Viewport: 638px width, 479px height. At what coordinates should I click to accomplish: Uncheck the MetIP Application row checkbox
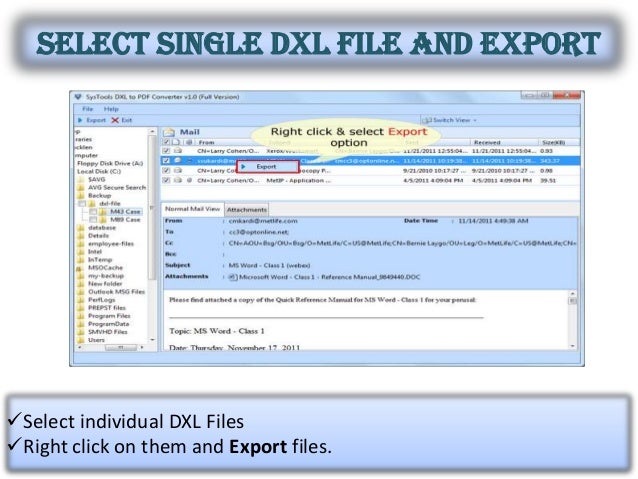(x=166, y=180)
